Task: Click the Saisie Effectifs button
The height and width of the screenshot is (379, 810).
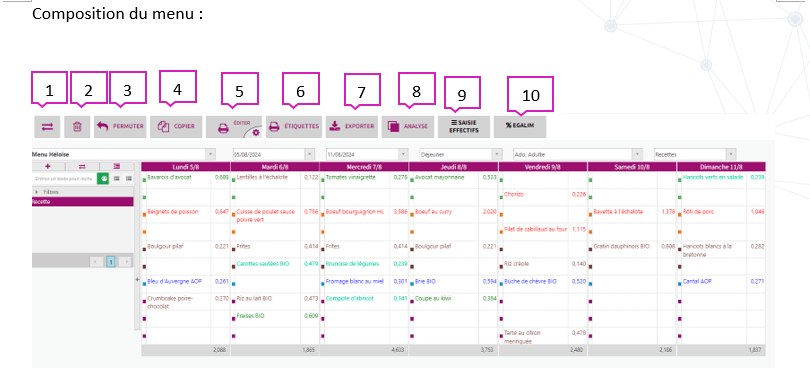Action: pos(463,127)
